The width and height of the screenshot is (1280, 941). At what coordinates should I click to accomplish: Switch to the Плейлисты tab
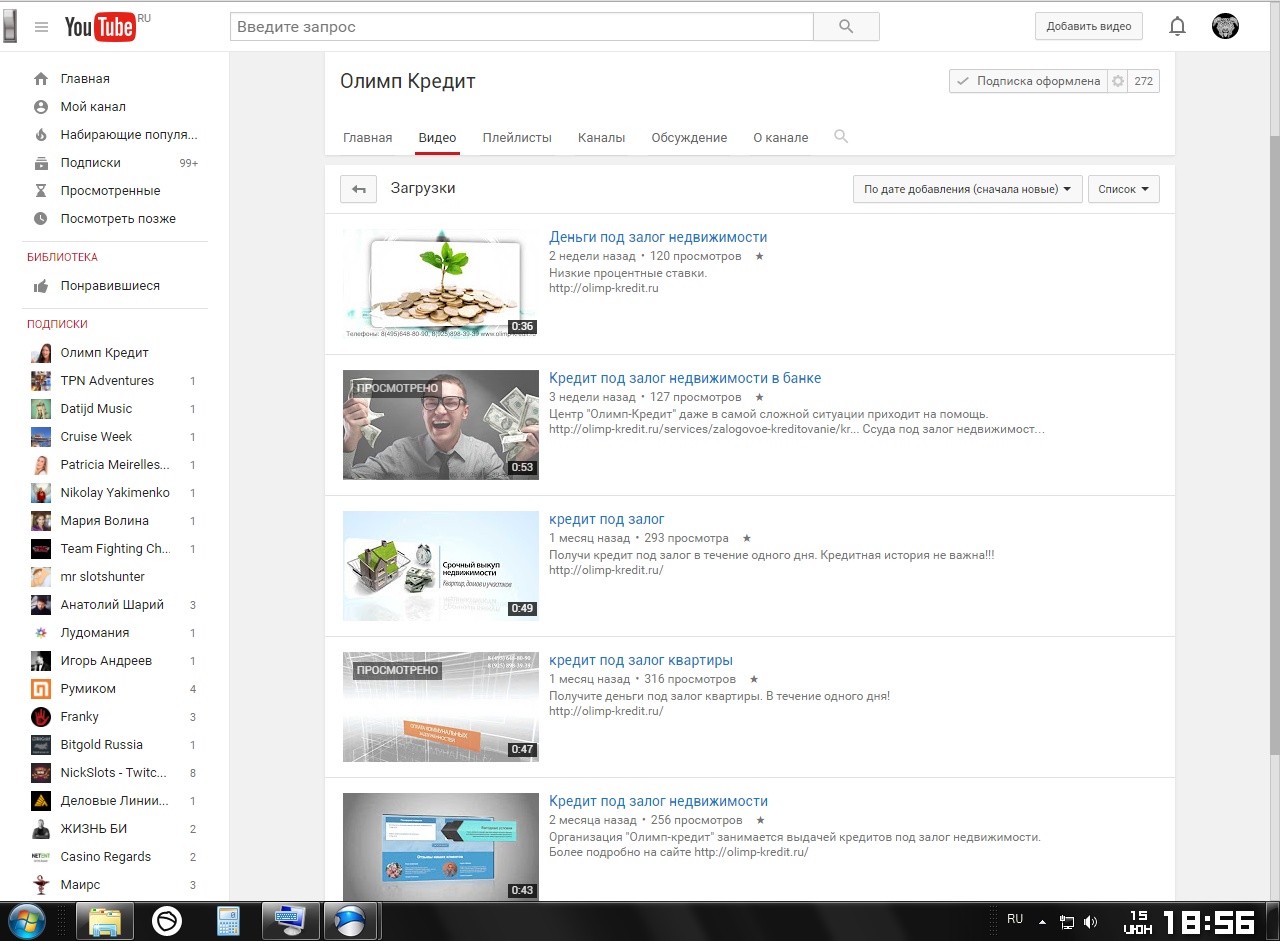pos(517,138)
